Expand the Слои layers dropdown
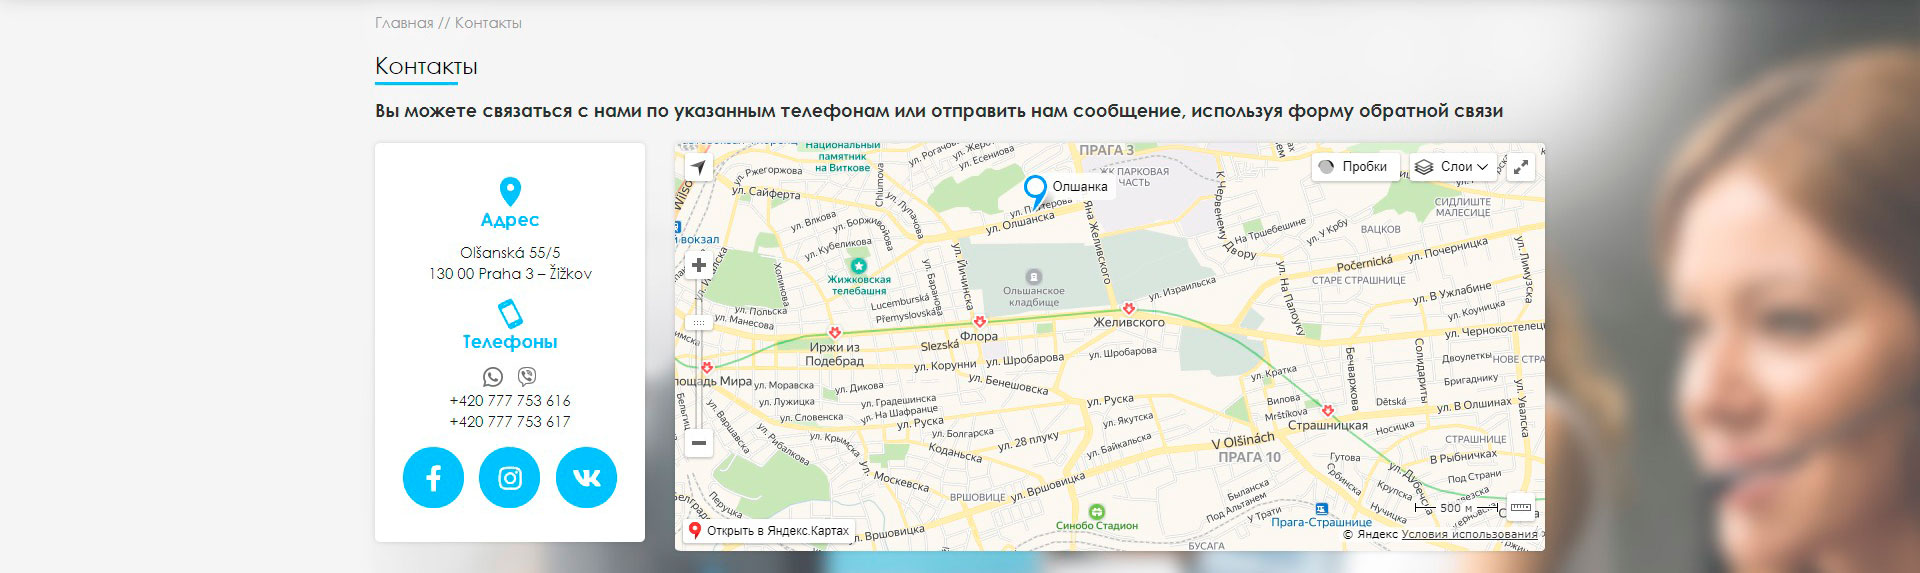The image size is (1920, 573). point(1453,167)
